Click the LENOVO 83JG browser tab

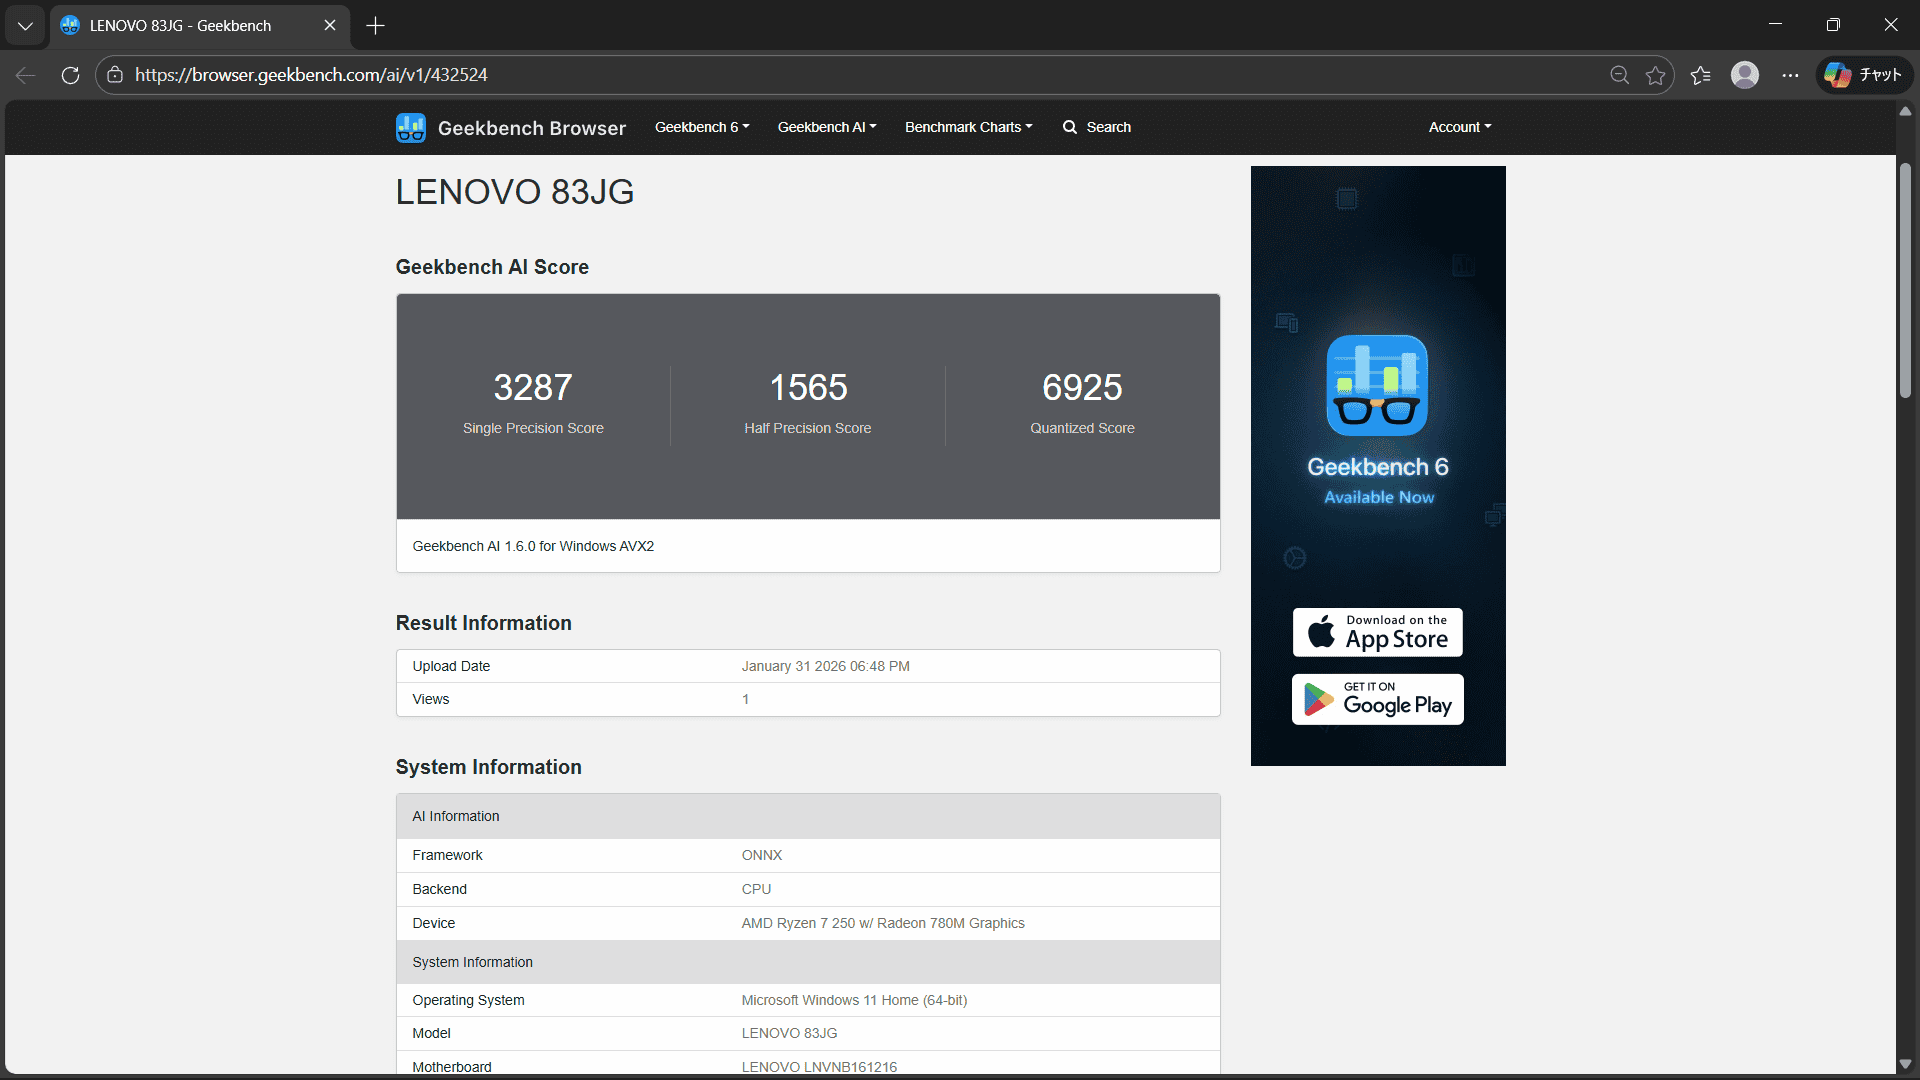(180, 25)
